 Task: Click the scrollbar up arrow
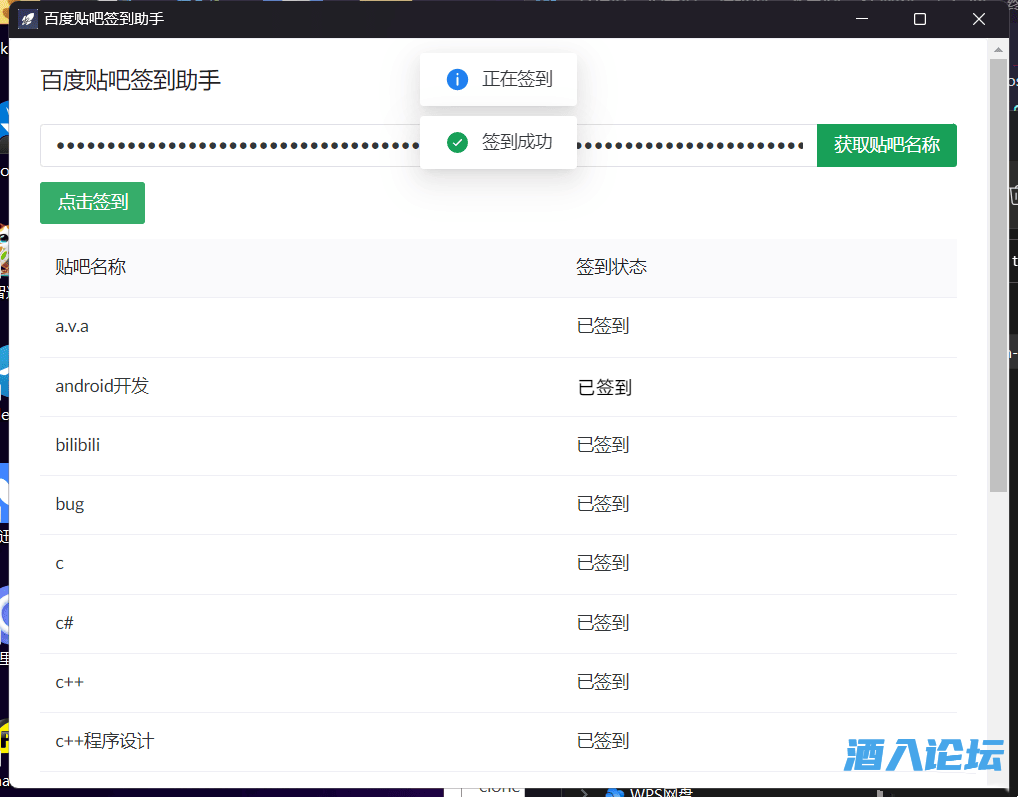click(x=997, y=49)
